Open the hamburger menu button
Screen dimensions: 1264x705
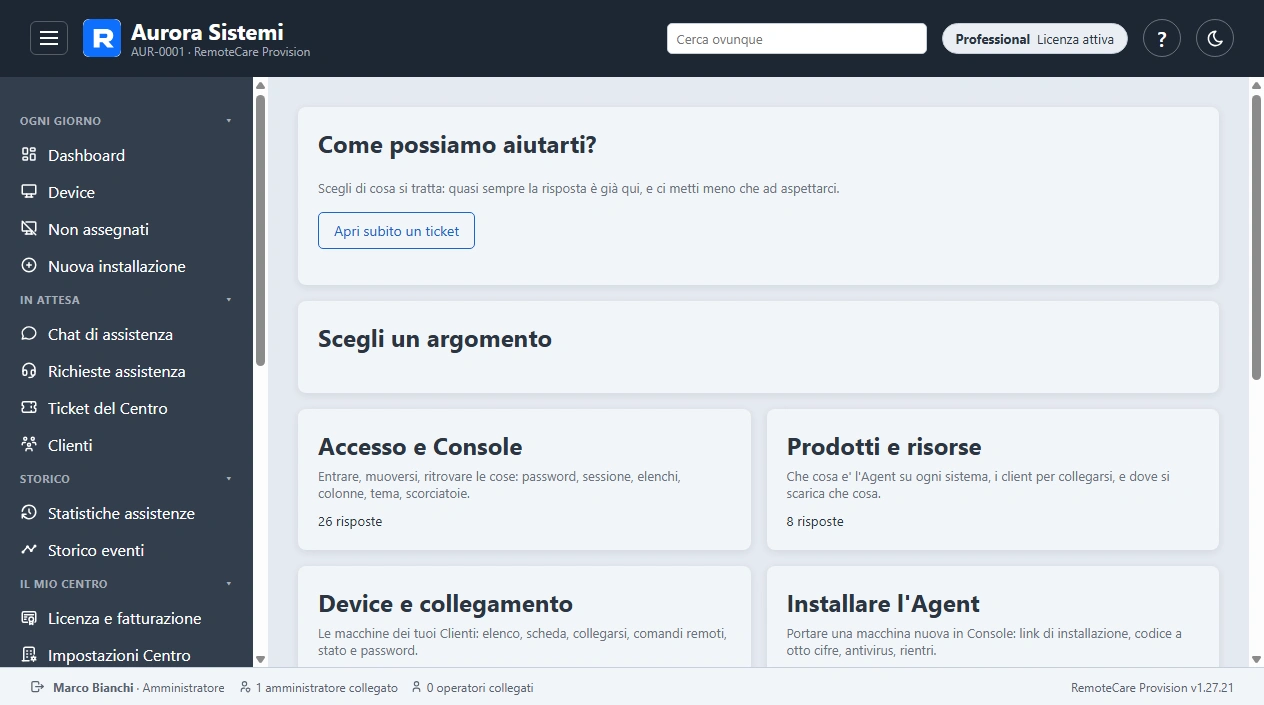pos(49,38)
